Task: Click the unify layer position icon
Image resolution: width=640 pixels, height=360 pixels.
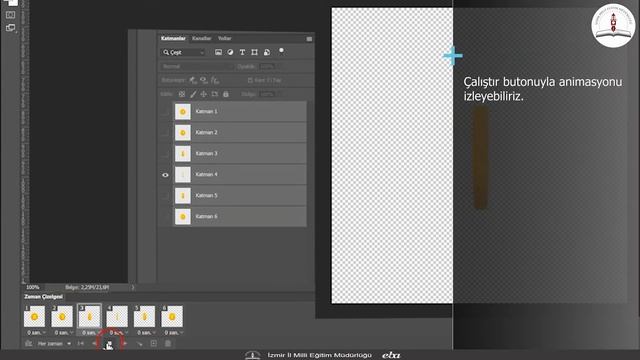Action: [x=193, y=80]
